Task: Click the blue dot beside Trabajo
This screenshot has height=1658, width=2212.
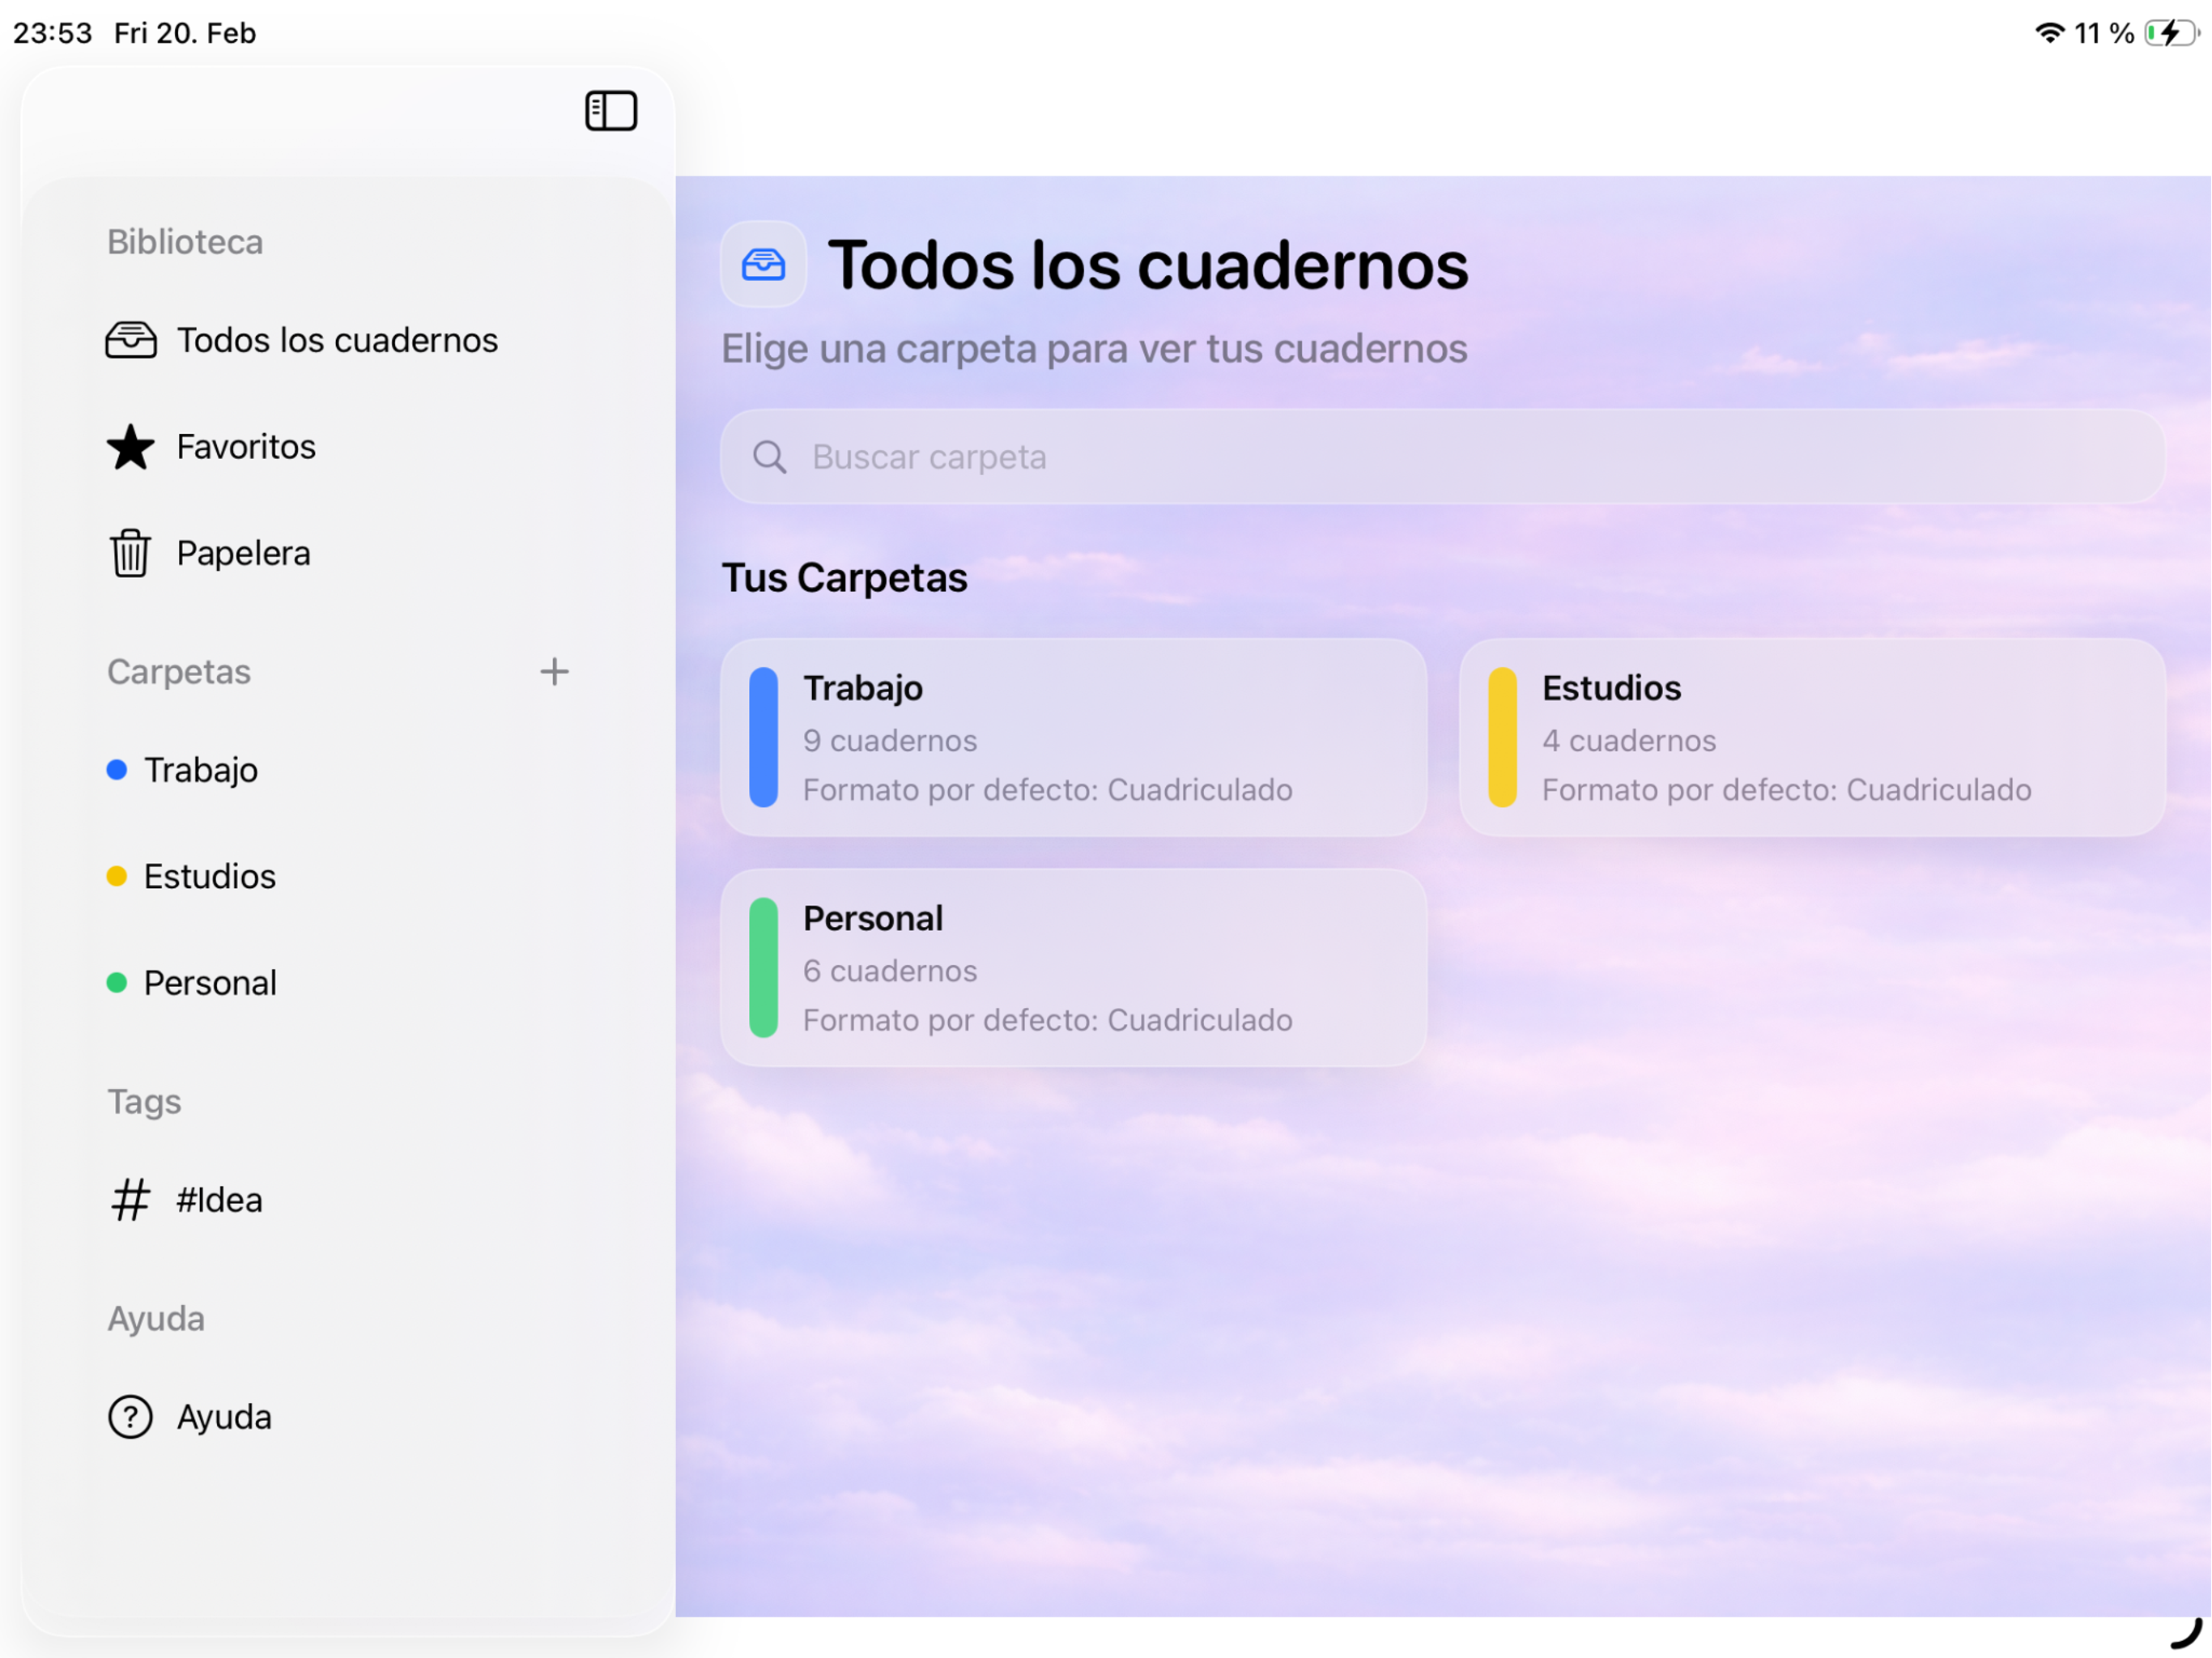Action: [x=117, y=769]
